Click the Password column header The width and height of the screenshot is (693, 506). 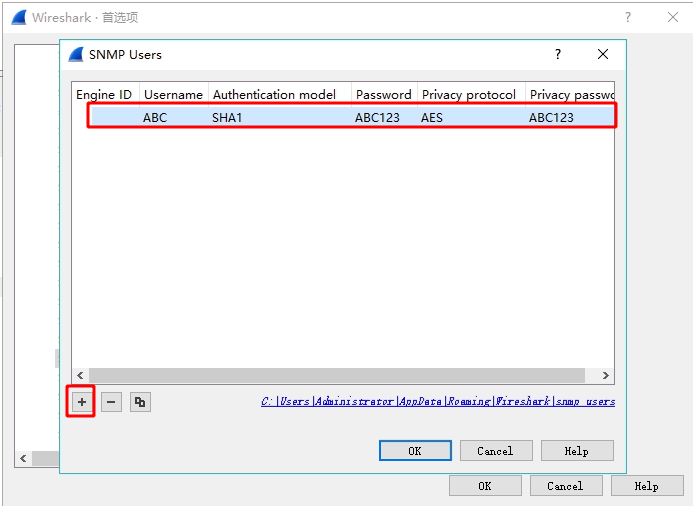(384, 95)
